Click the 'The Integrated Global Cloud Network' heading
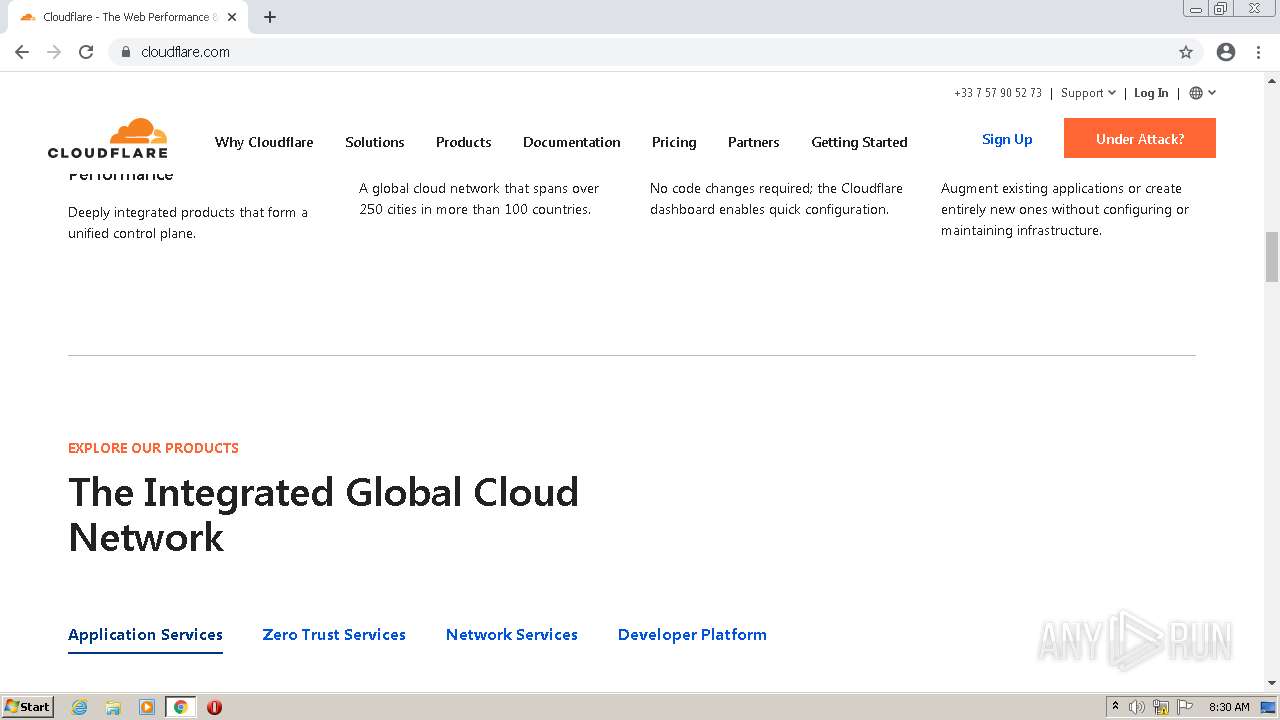The width and height of the screenshot is (1280, 720). tap(323, 515)
